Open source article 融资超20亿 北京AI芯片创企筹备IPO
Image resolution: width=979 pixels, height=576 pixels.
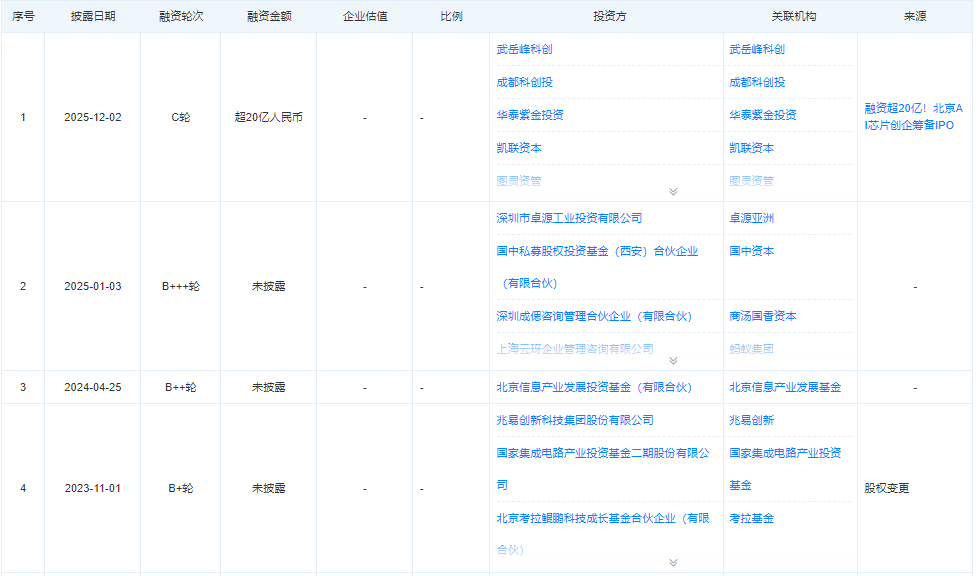pos(913,117)
